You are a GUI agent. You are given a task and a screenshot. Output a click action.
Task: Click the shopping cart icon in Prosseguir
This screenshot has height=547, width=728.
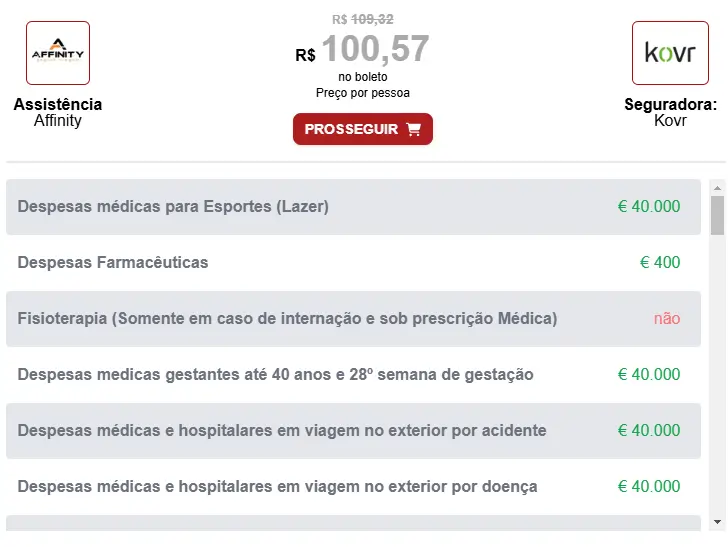tap(413, 129)
